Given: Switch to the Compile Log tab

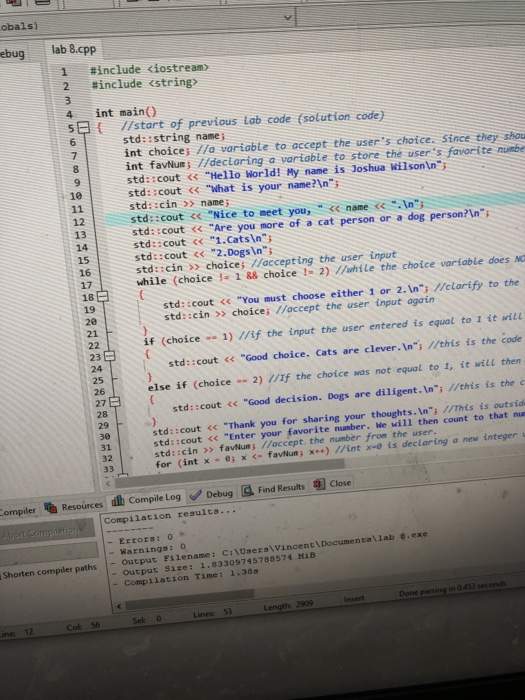Looking at the screenshot, I should [147, 499].
